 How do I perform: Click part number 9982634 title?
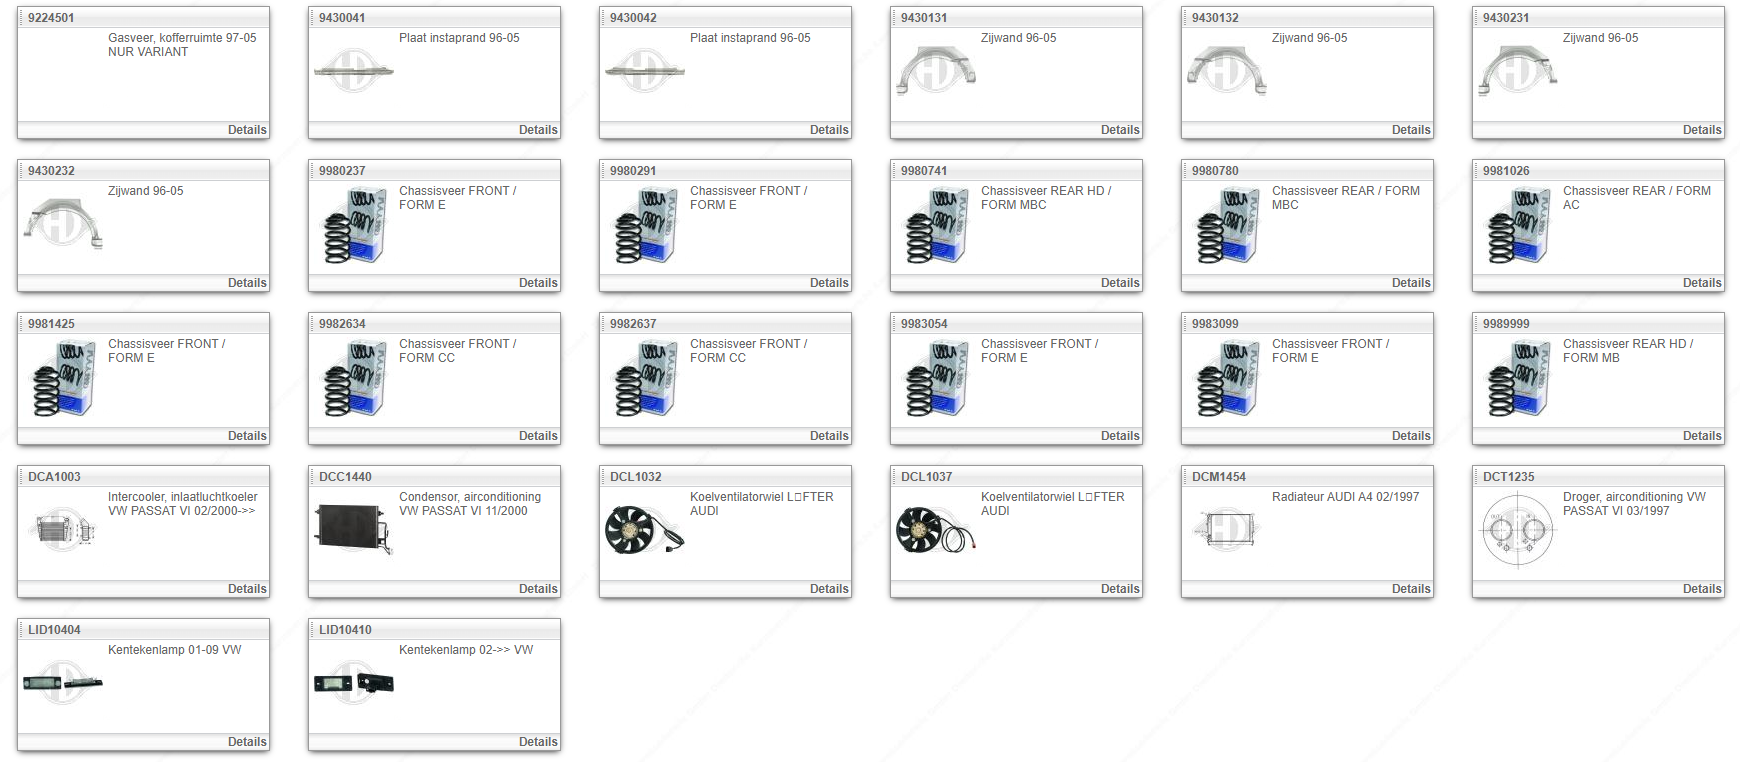tap(342, 324)
